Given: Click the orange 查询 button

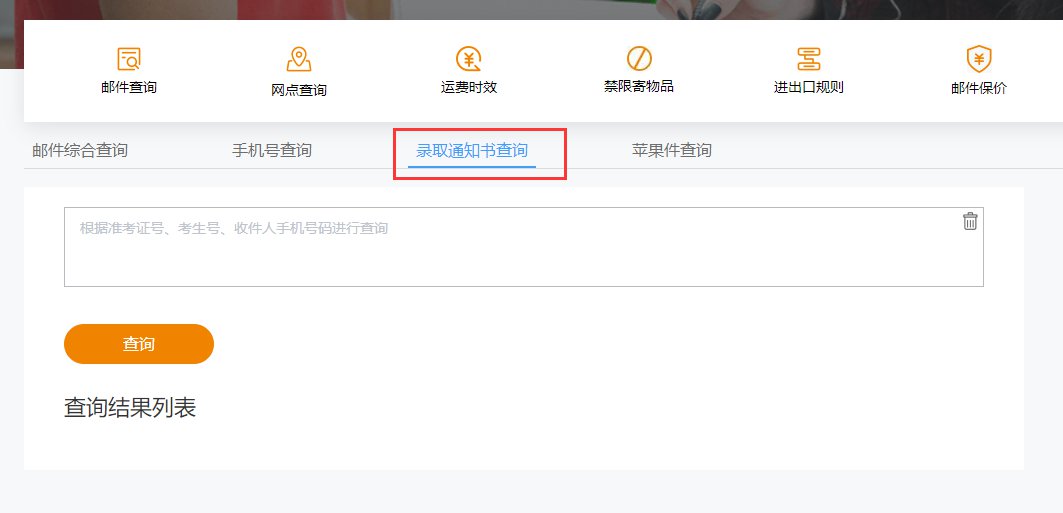Looking at the screenshot, I should [139, 344].
